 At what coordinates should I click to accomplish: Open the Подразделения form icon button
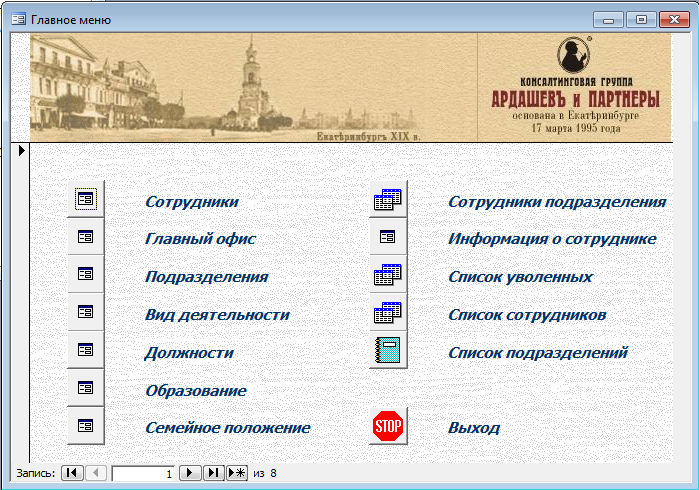coord(86,274)
